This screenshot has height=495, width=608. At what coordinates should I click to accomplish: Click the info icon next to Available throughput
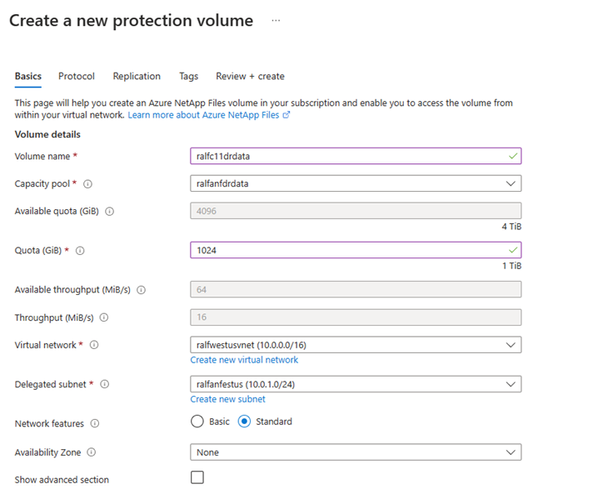click(x=141, y=290)
